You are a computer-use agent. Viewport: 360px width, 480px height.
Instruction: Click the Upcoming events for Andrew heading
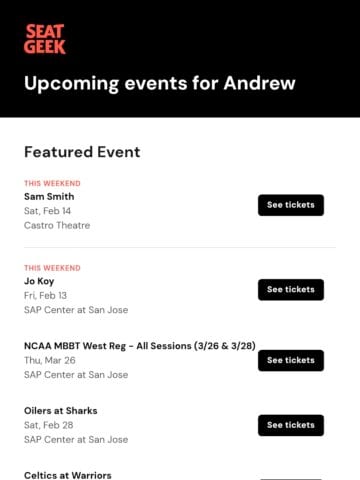coord(160,83)
